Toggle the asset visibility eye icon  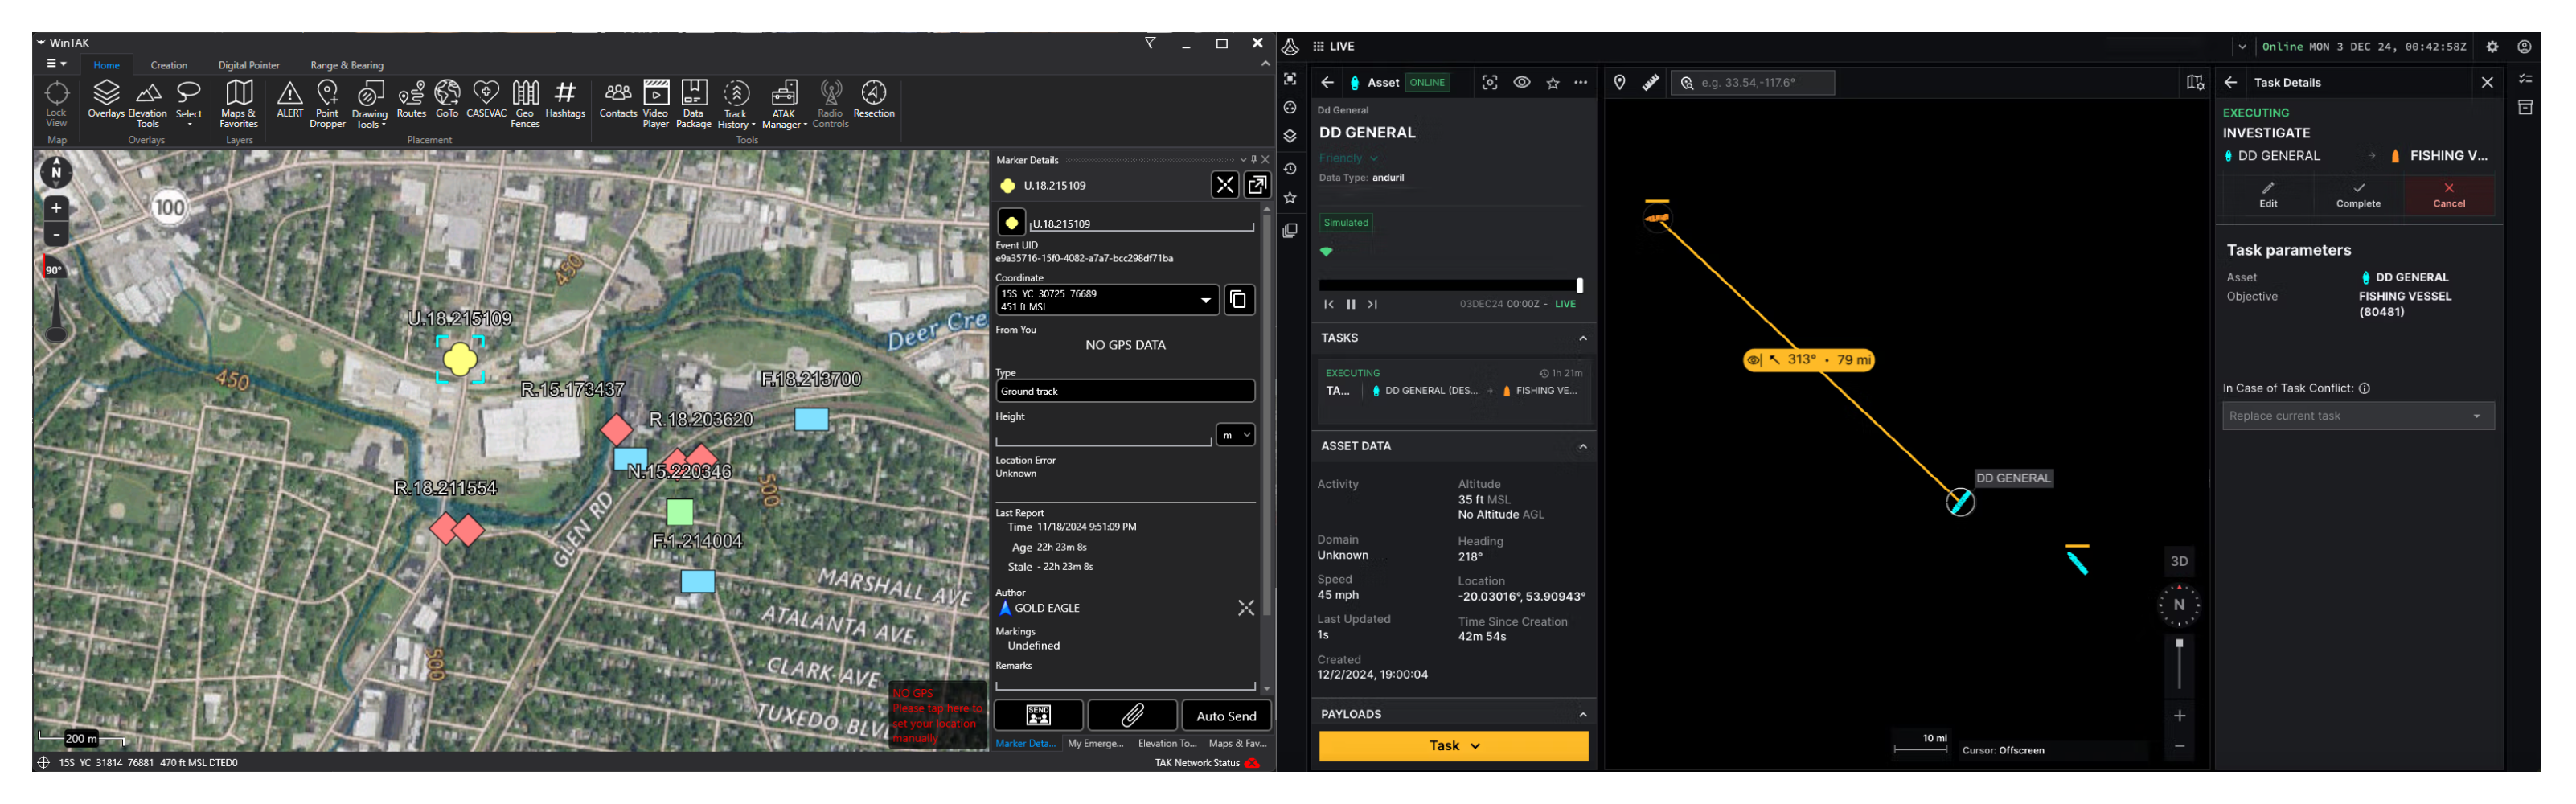click(1521, 83)
